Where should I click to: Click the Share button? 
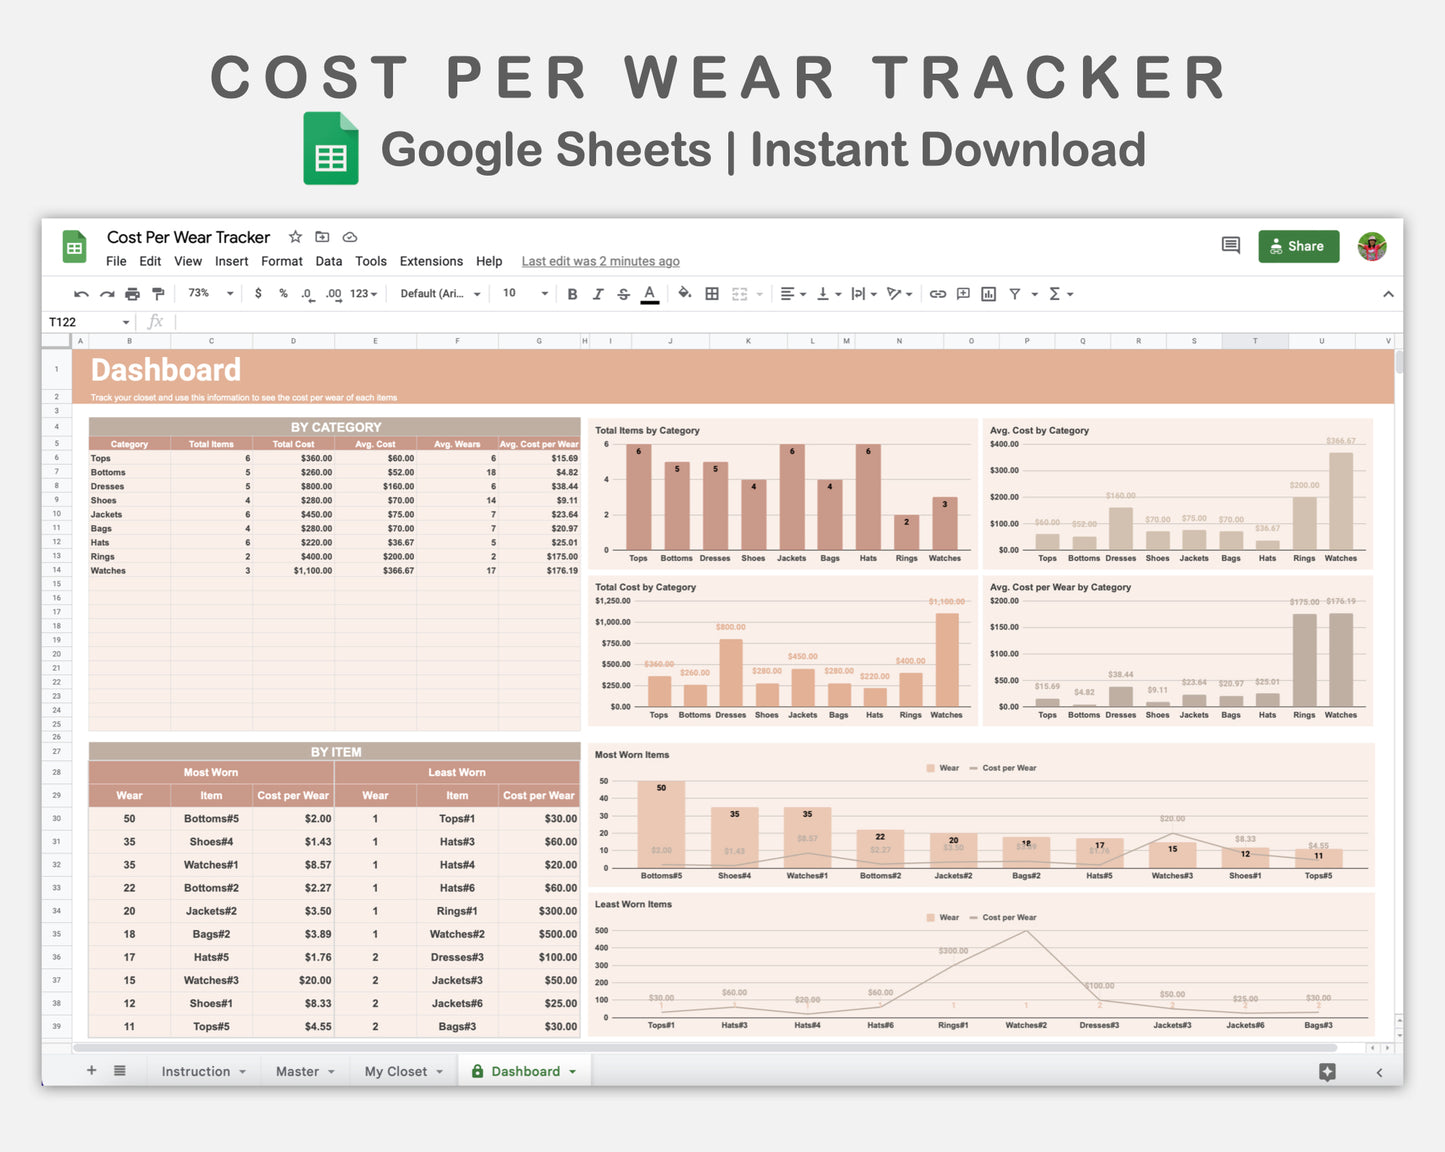coord(1298,246)
